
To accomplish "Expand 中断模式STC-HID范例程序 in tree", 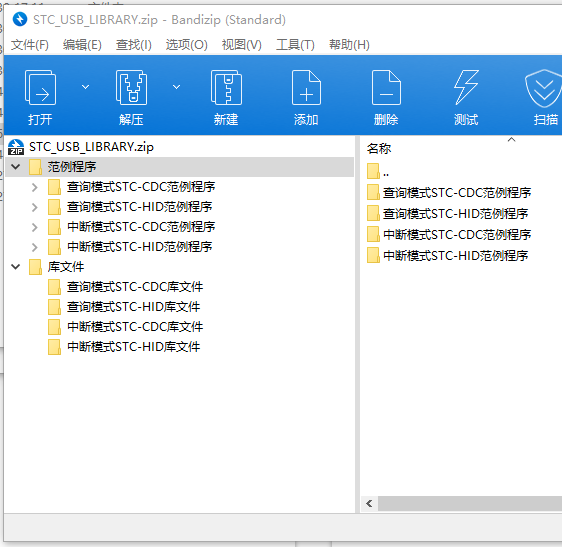I will (x=34, y=247).
